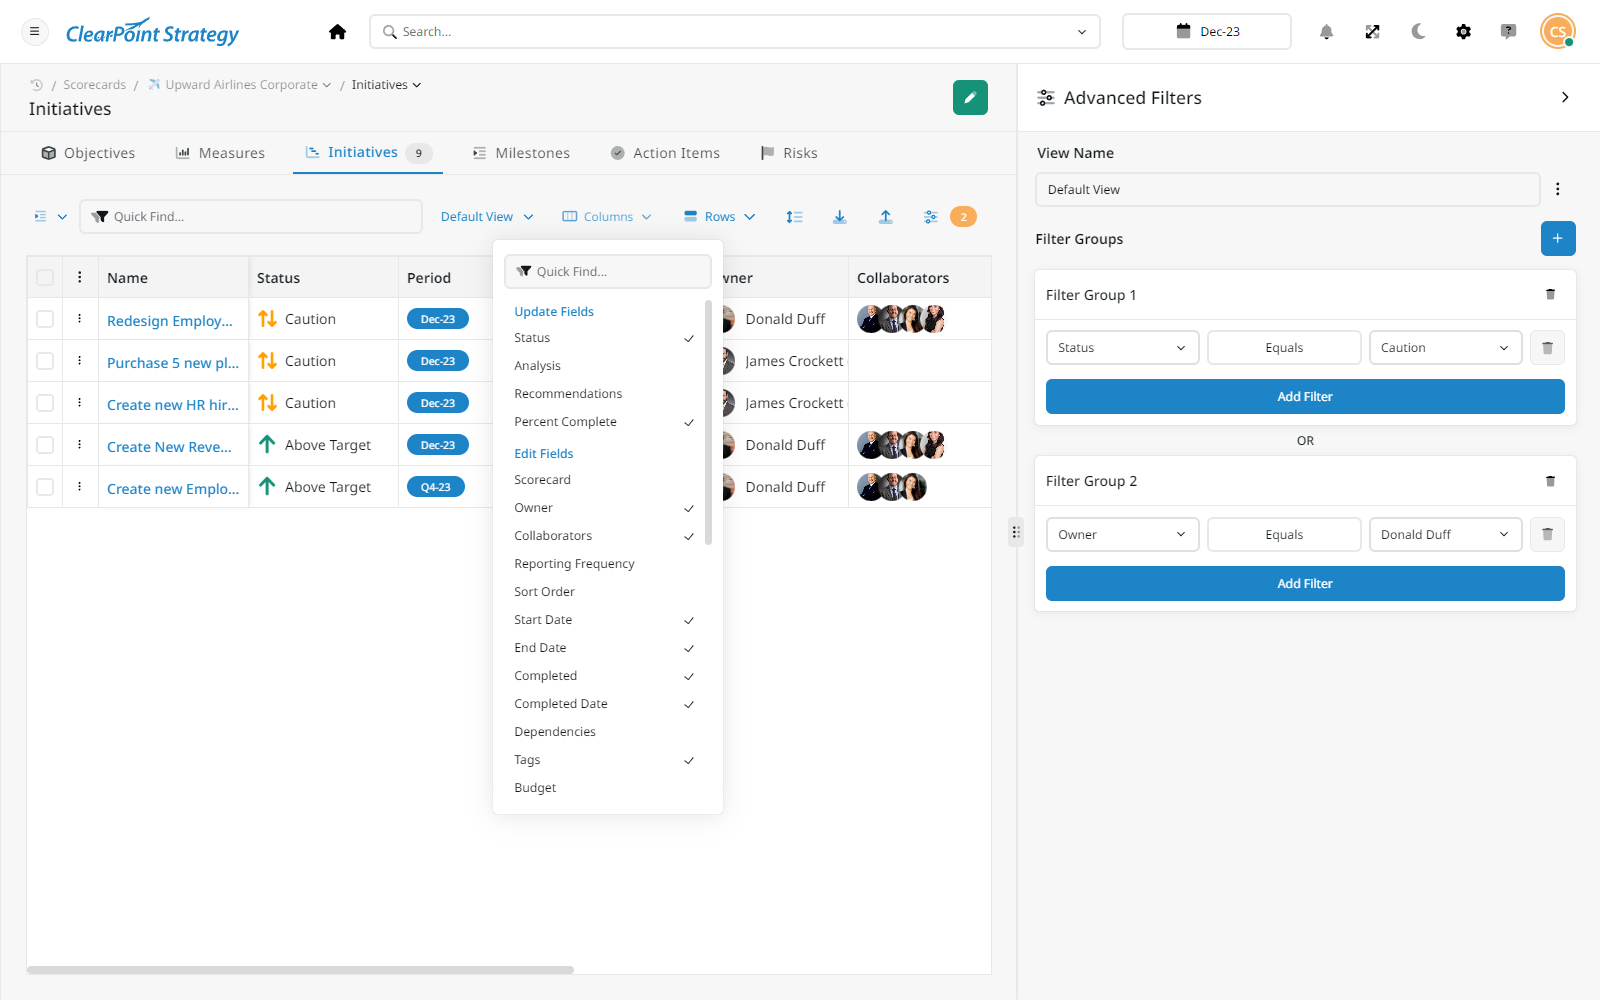Click the green edit pencil button
This screenshot has height=1000, width=1600.
[970, 98]
